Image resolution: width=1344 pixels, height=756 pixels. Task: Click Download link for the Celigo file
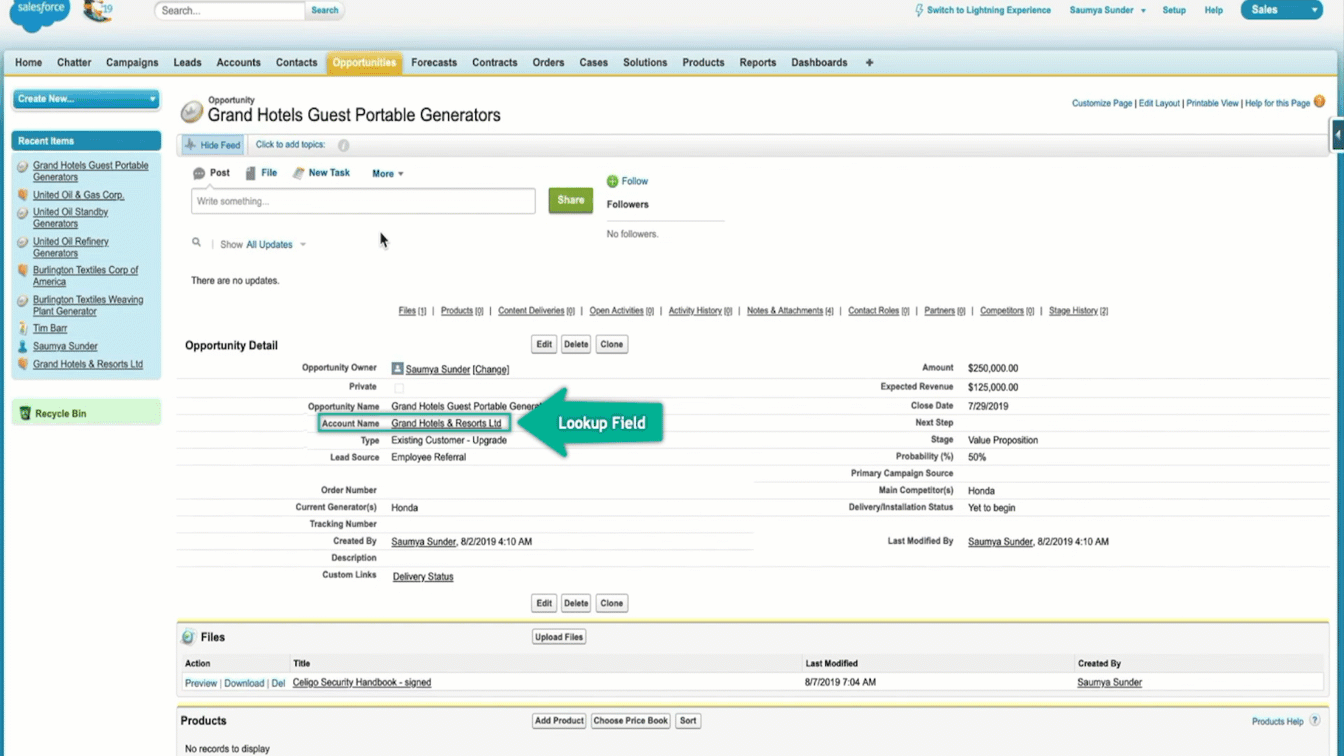point(244,683)
